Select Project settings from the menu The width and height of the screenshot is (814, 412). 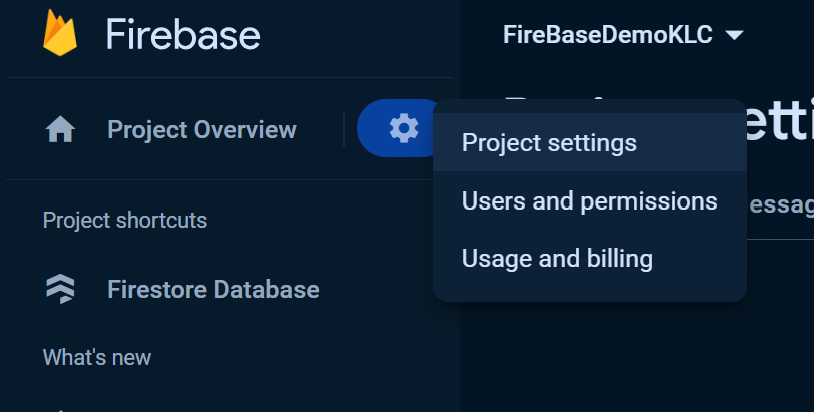[x=549, y=143]
